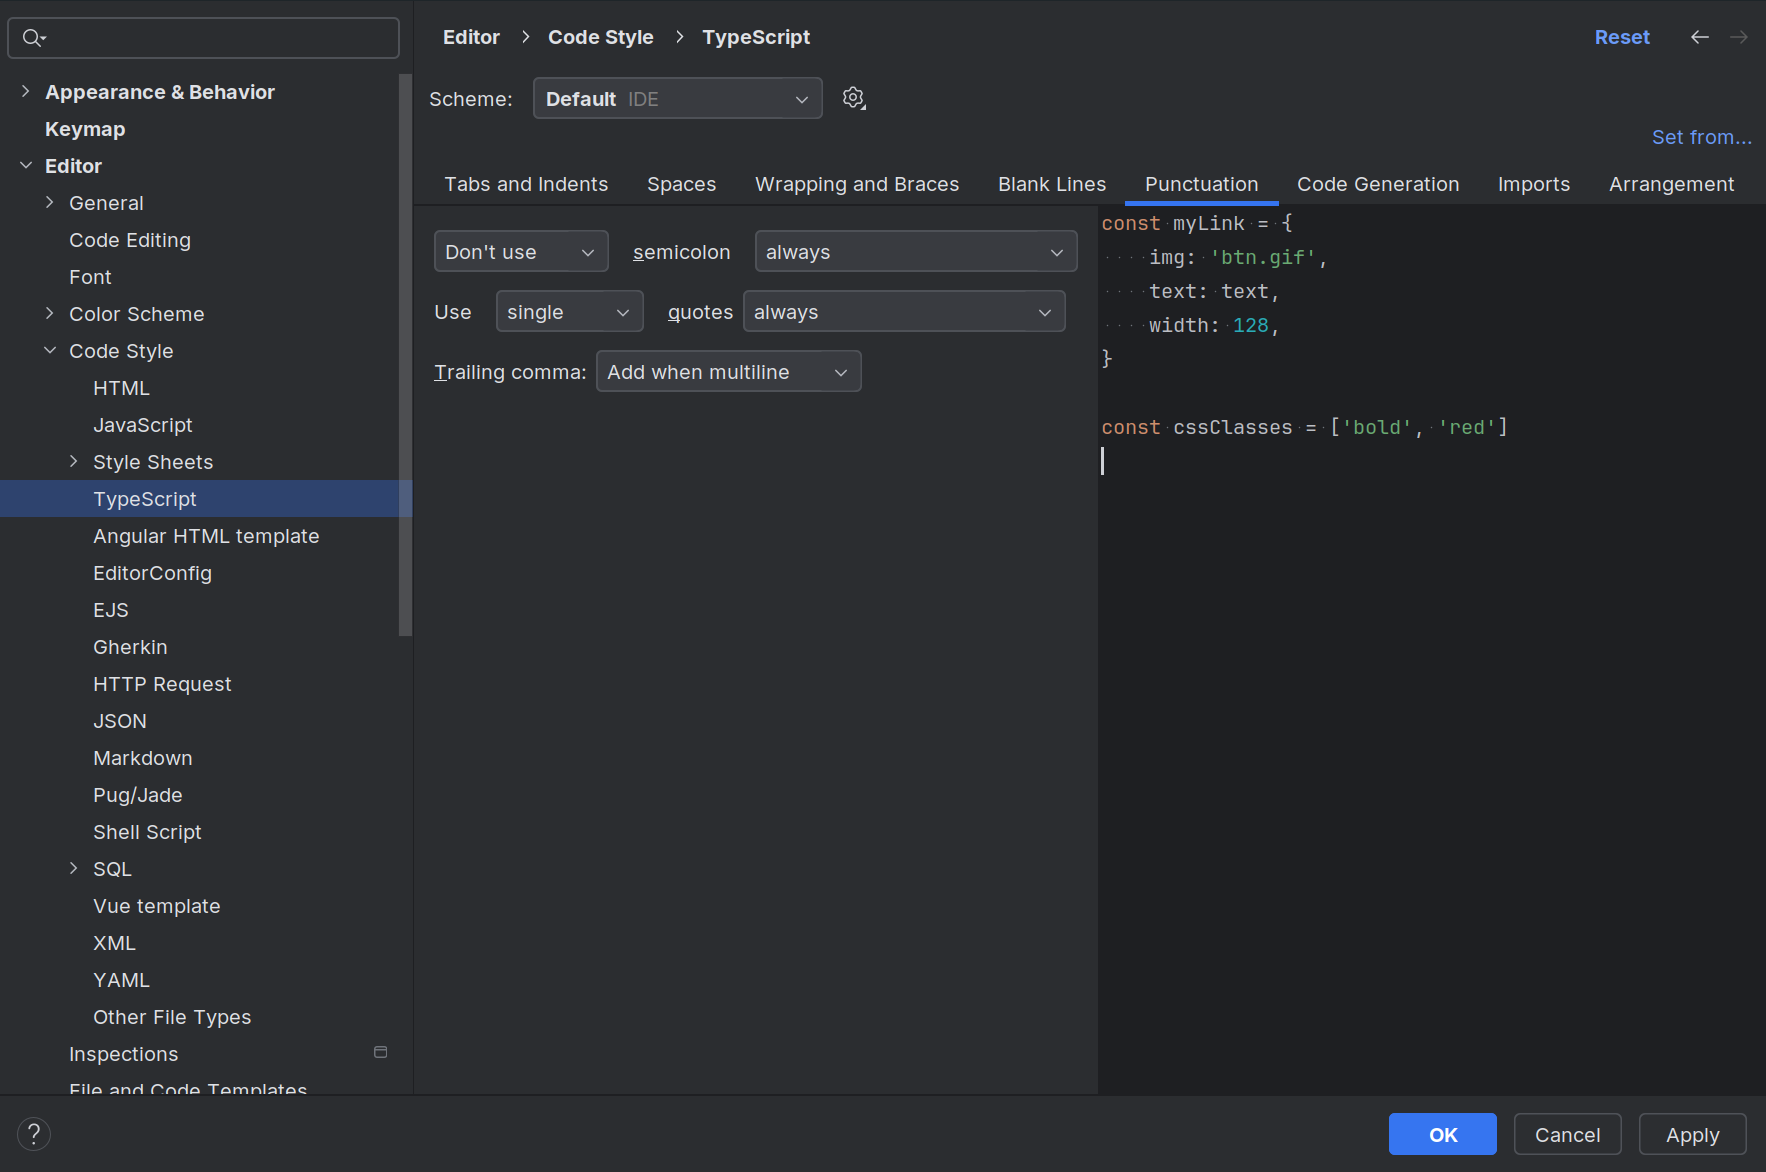Expand the SQL tree node
The image size is (1766, 1172).
tap(73, 868)
